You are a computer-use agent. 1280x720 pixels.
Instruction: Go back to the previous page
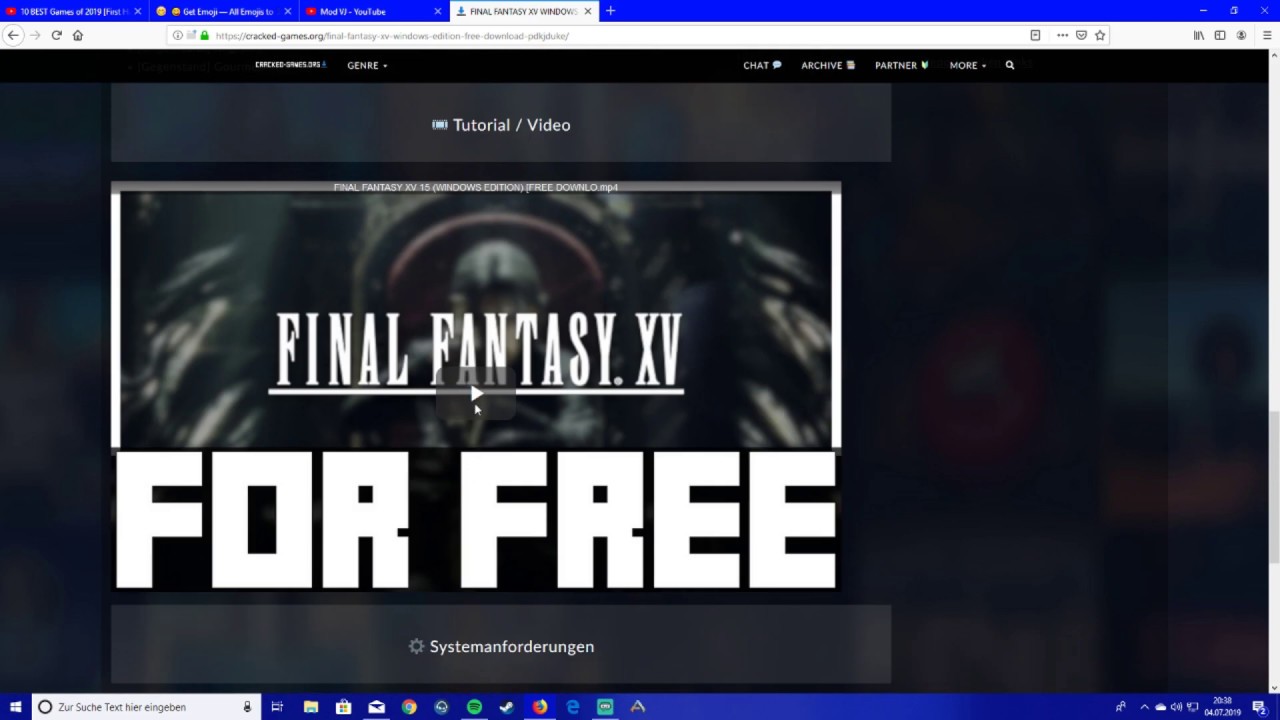tap(13, 35)
